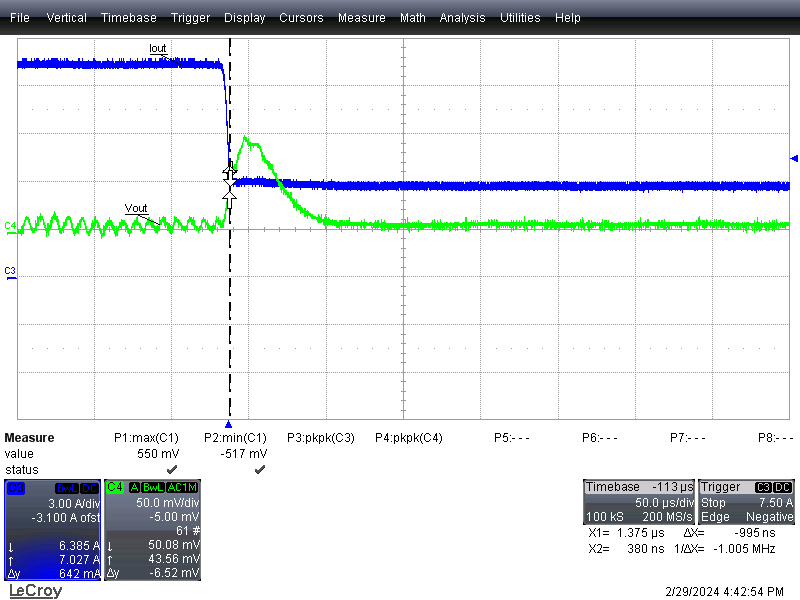Open the Utilities menu
Image resolution: width=800 pixels, height=600 pixels.
(x=520, y=17)
